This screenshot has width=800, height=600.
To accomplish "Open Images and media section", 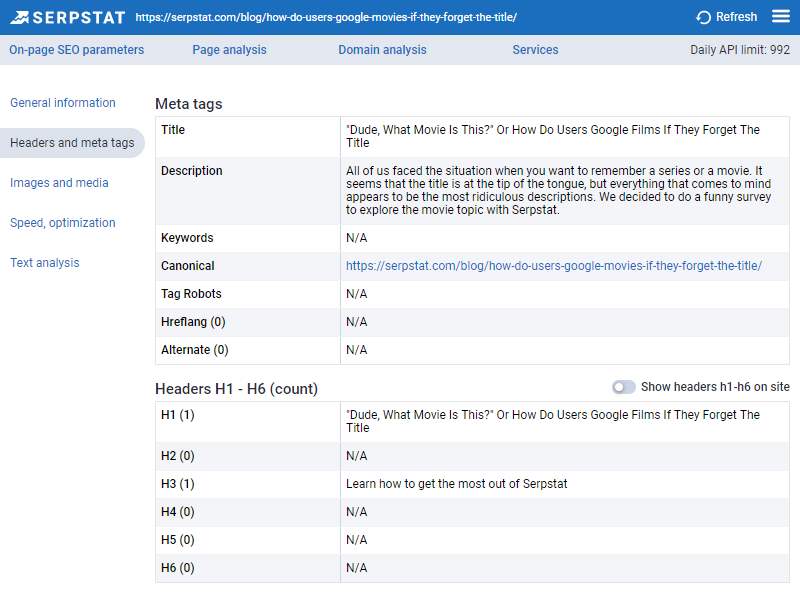I will (59, 183).
